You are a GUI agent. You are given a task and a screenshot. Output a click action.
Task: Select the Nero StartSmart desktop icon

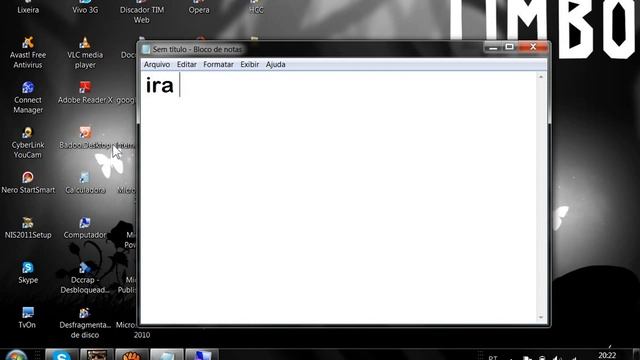pos(28,182)
